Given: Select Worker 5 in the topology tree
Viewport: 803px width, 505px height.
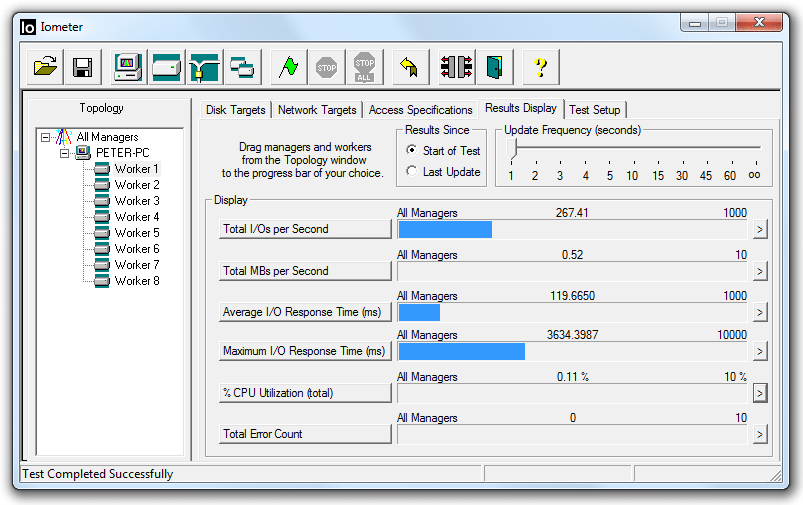Looking at the screenshot, I should pyautogui.click(x=137, y=233).
